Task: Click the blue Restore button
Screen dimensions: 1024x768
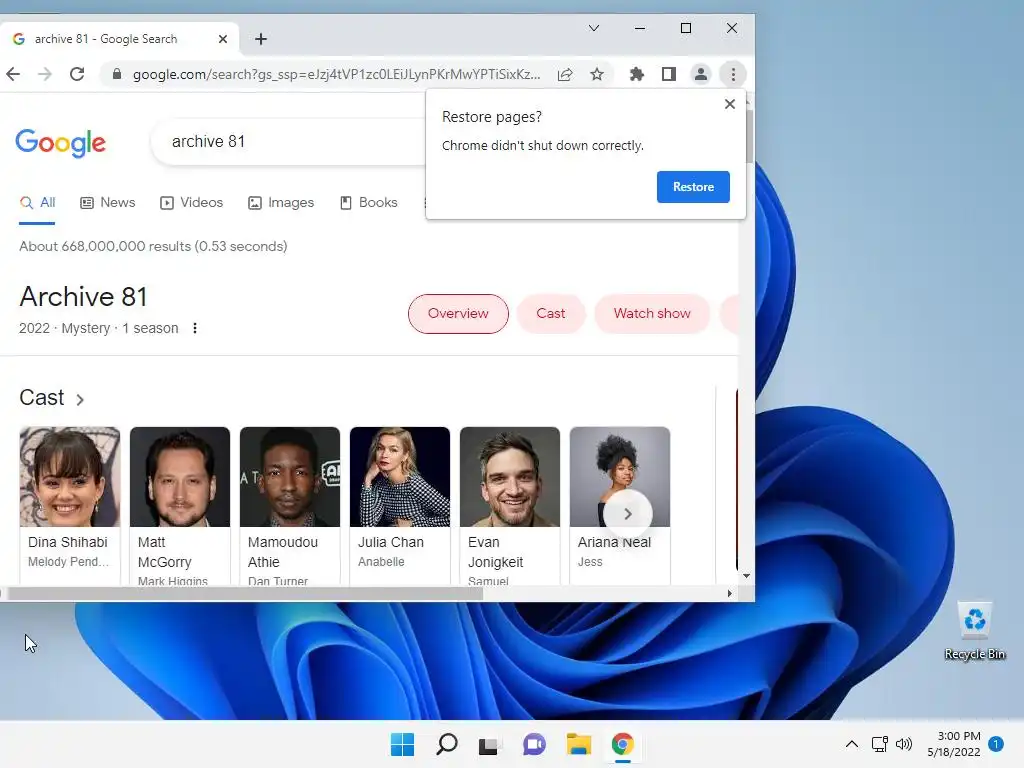Action: coord(693,187)
